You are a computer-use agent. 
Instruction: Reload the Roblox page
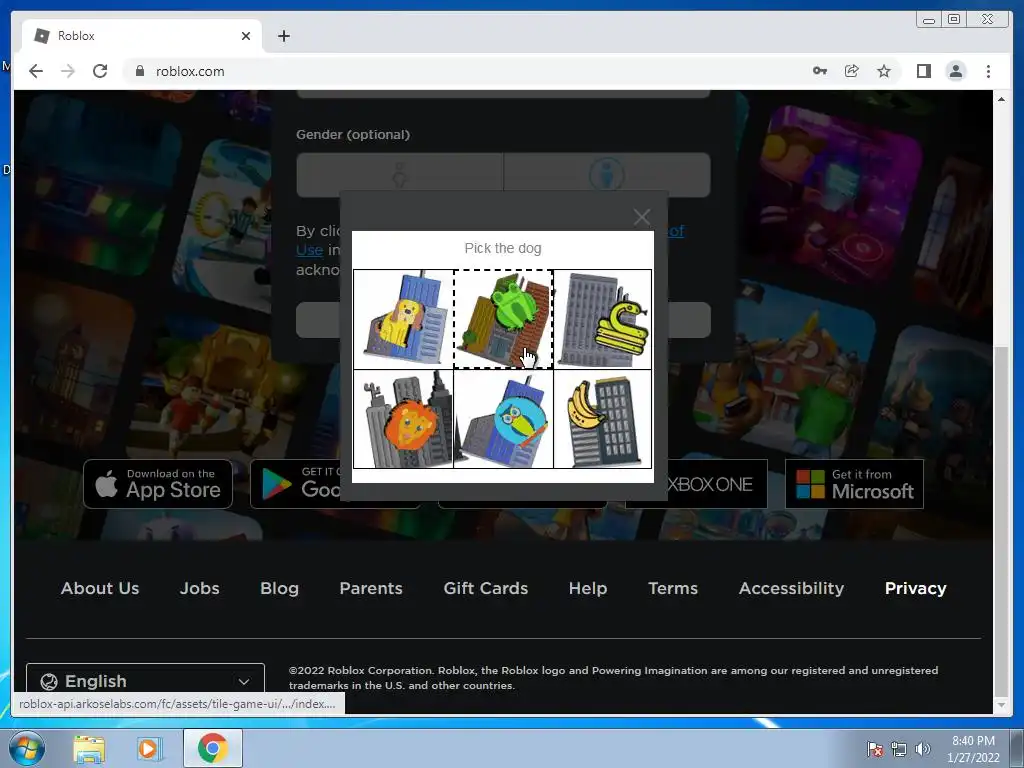click(100, 71)
